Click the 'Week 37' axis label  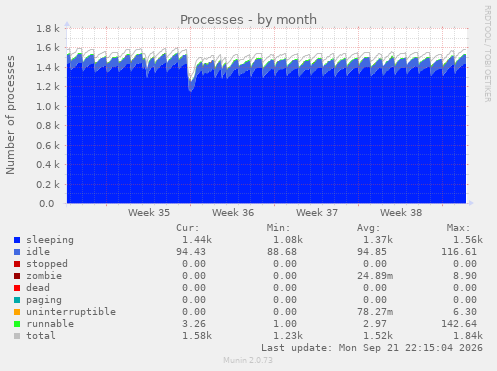point(317,213)
